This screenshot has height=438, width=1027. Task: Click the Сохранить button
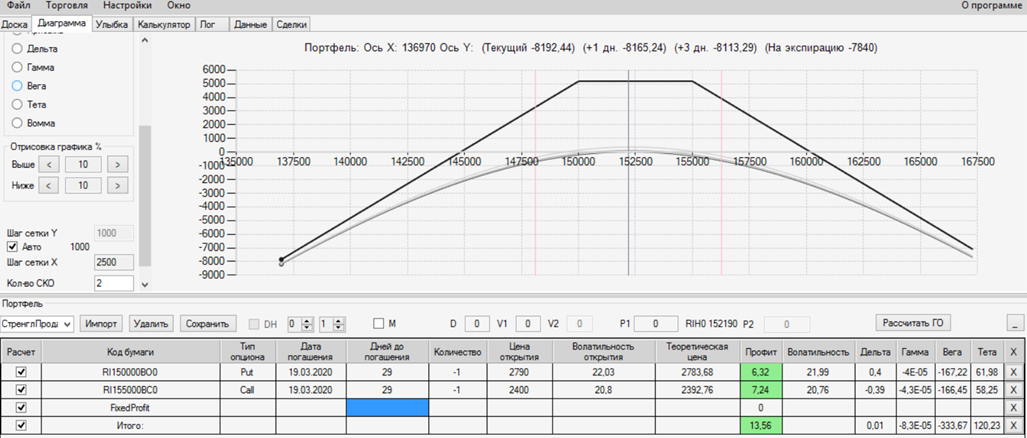207,323
